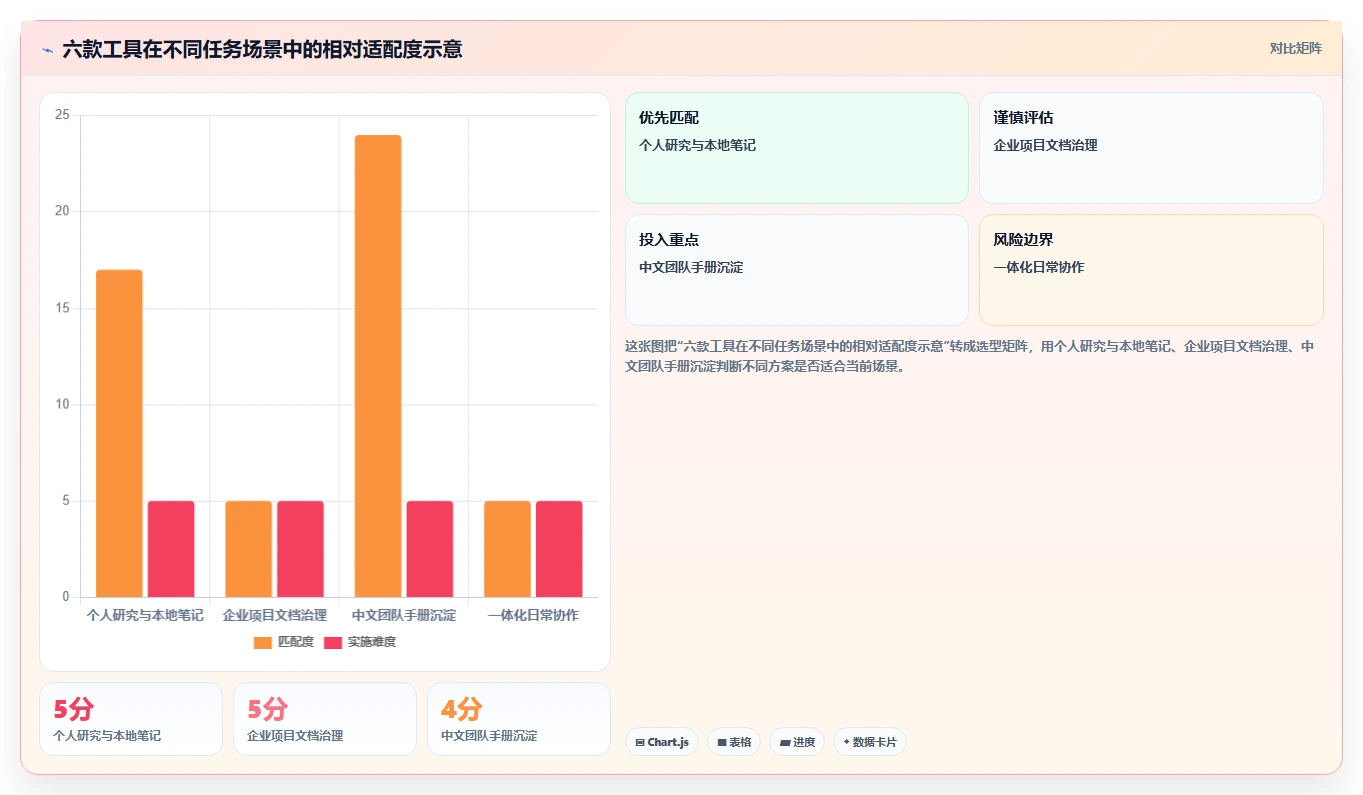Open the 投入重点 card

[797, 270]
